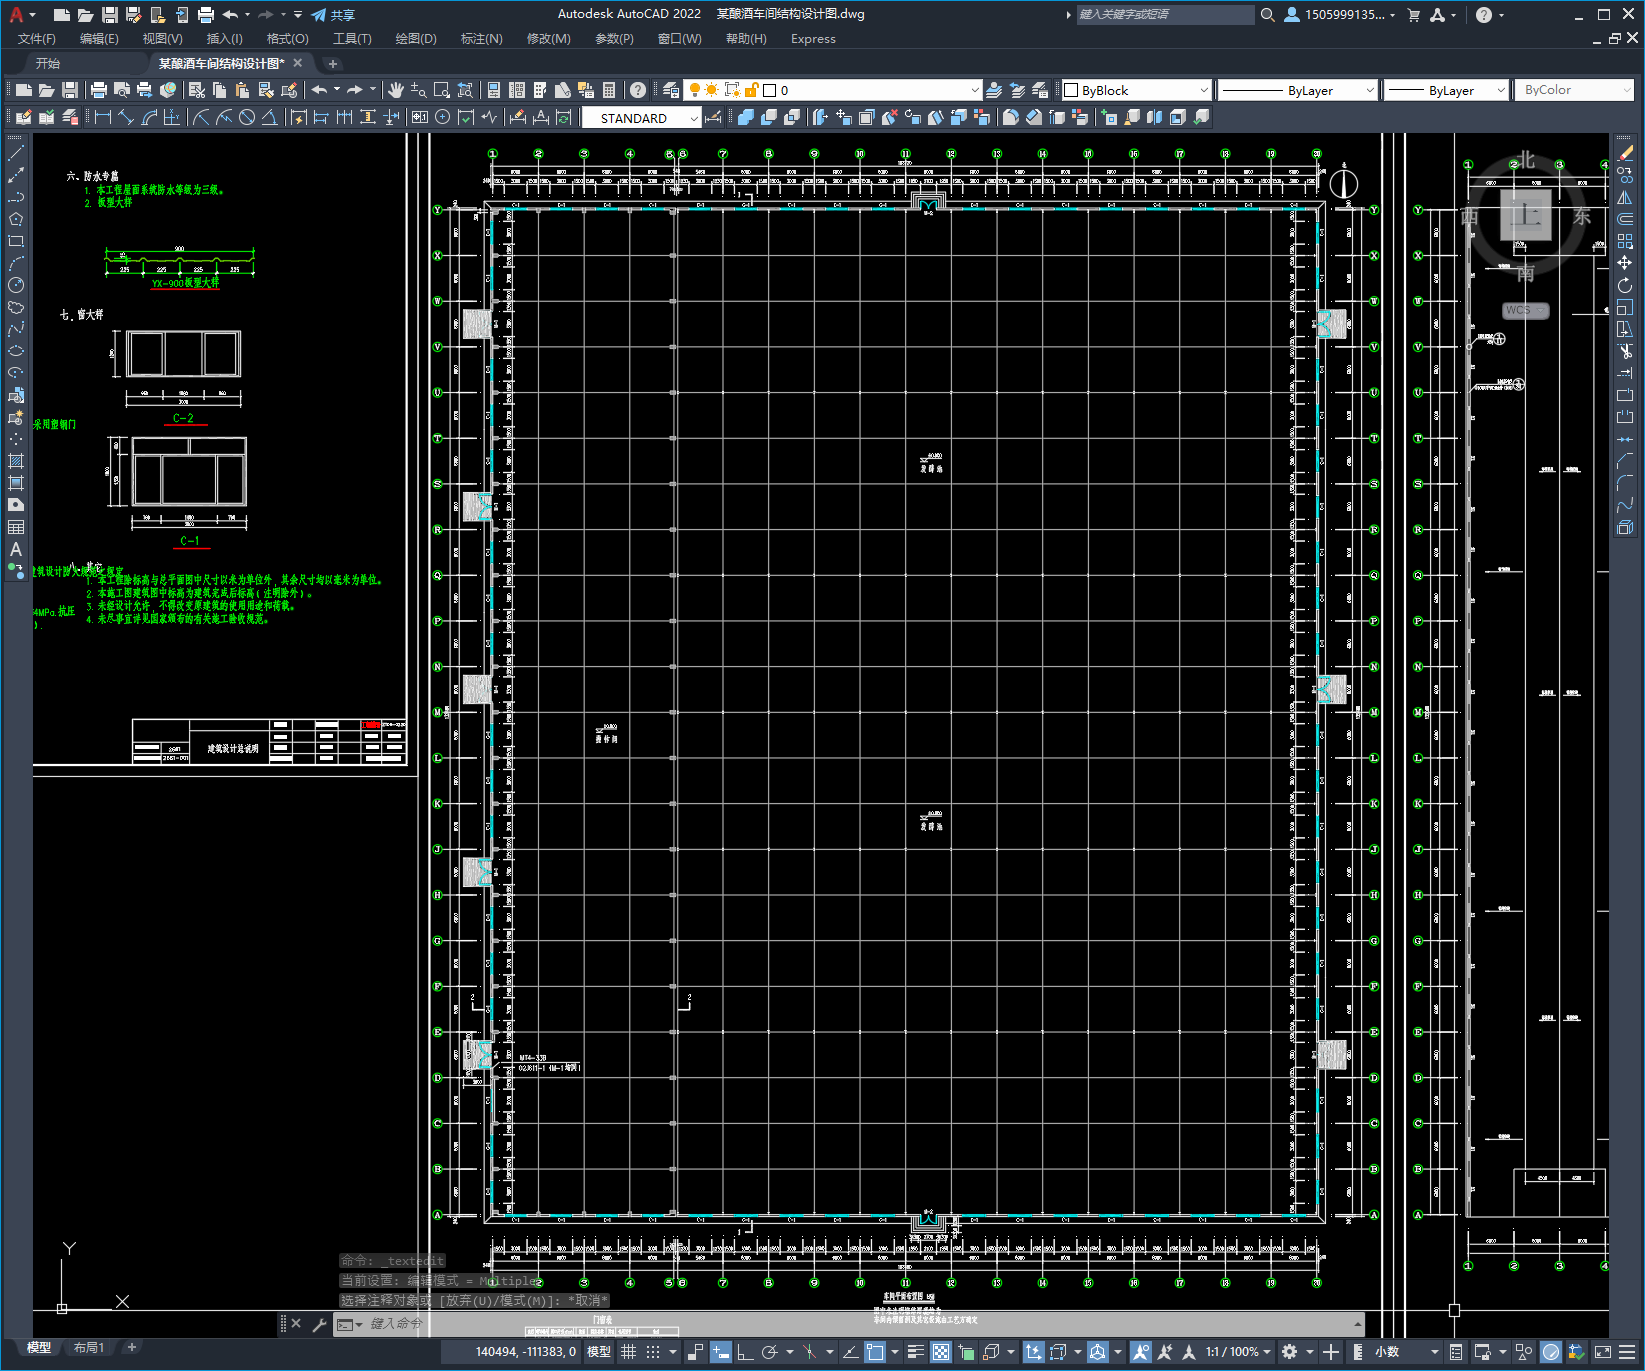Open the Layer Properties Manager icon
Screen dimensions: 1645x1371
pos(671,90)
